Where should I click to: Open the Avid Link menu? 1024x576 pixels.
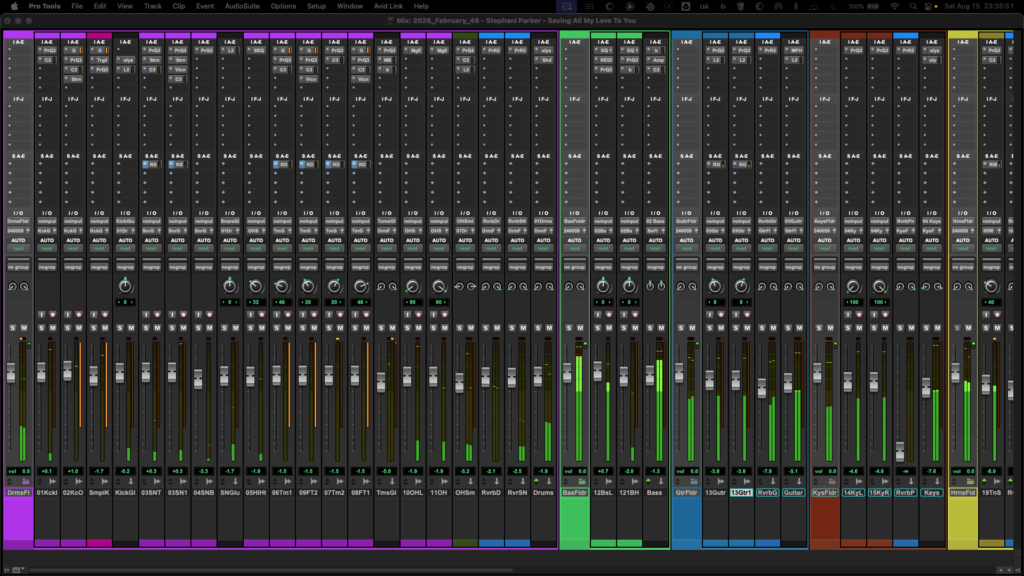(388, 6)
